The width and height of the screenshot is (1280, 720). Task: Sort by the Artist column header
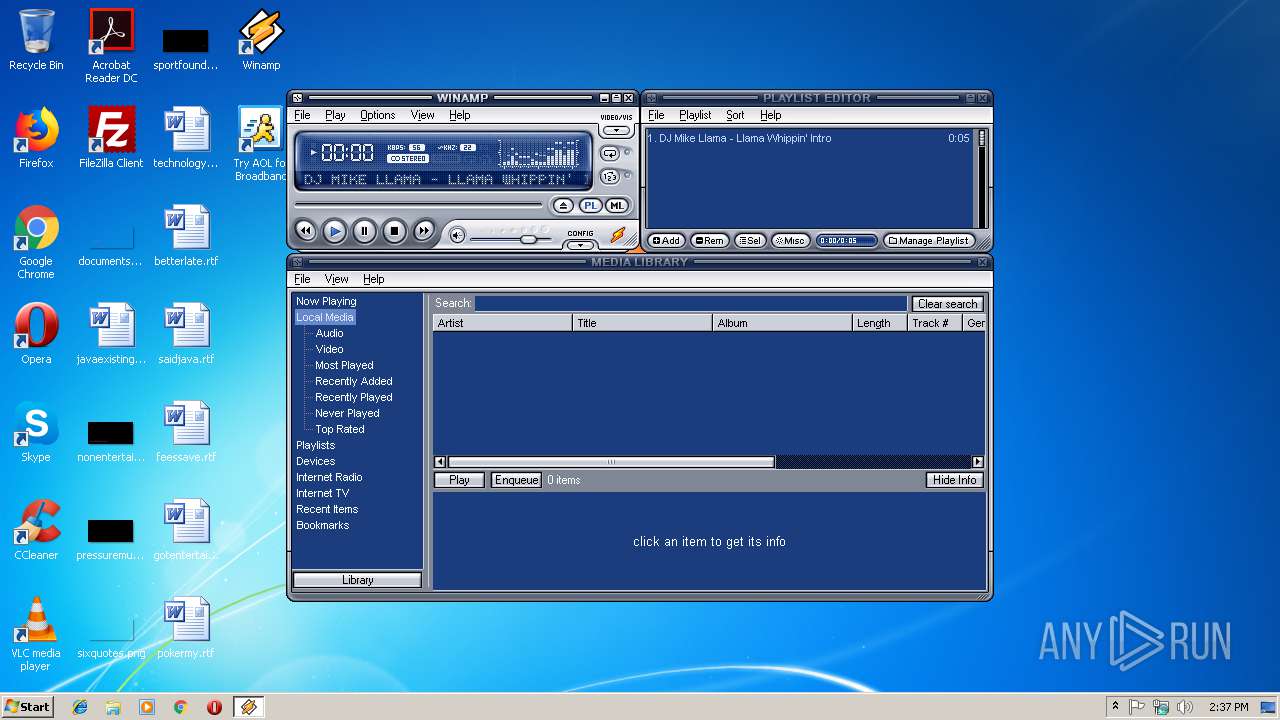tap(502, 323)
